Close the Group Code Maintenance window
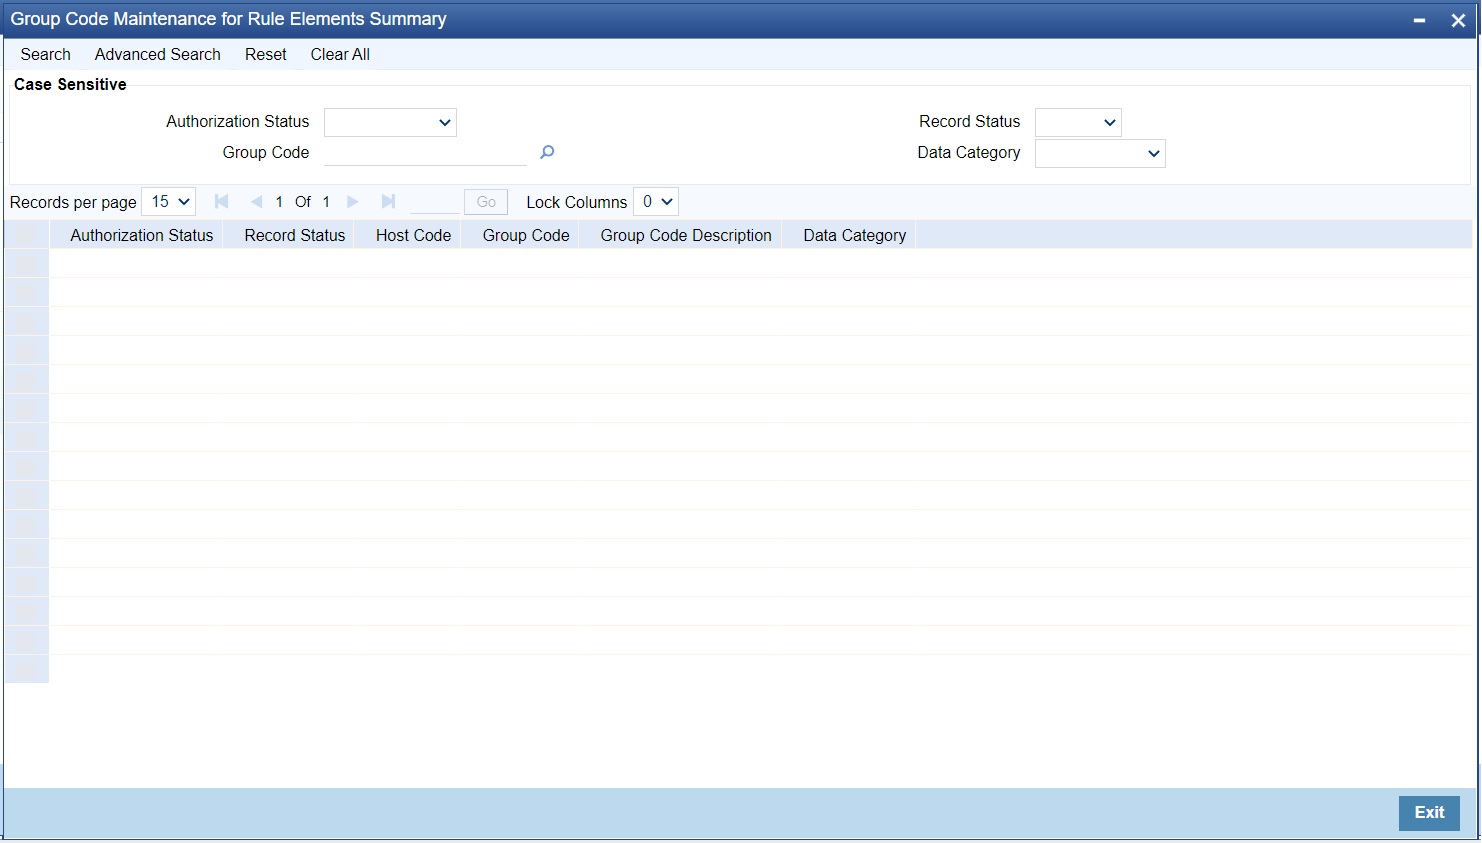The height and width of the screenshot is (843, 1482). 1458,20
